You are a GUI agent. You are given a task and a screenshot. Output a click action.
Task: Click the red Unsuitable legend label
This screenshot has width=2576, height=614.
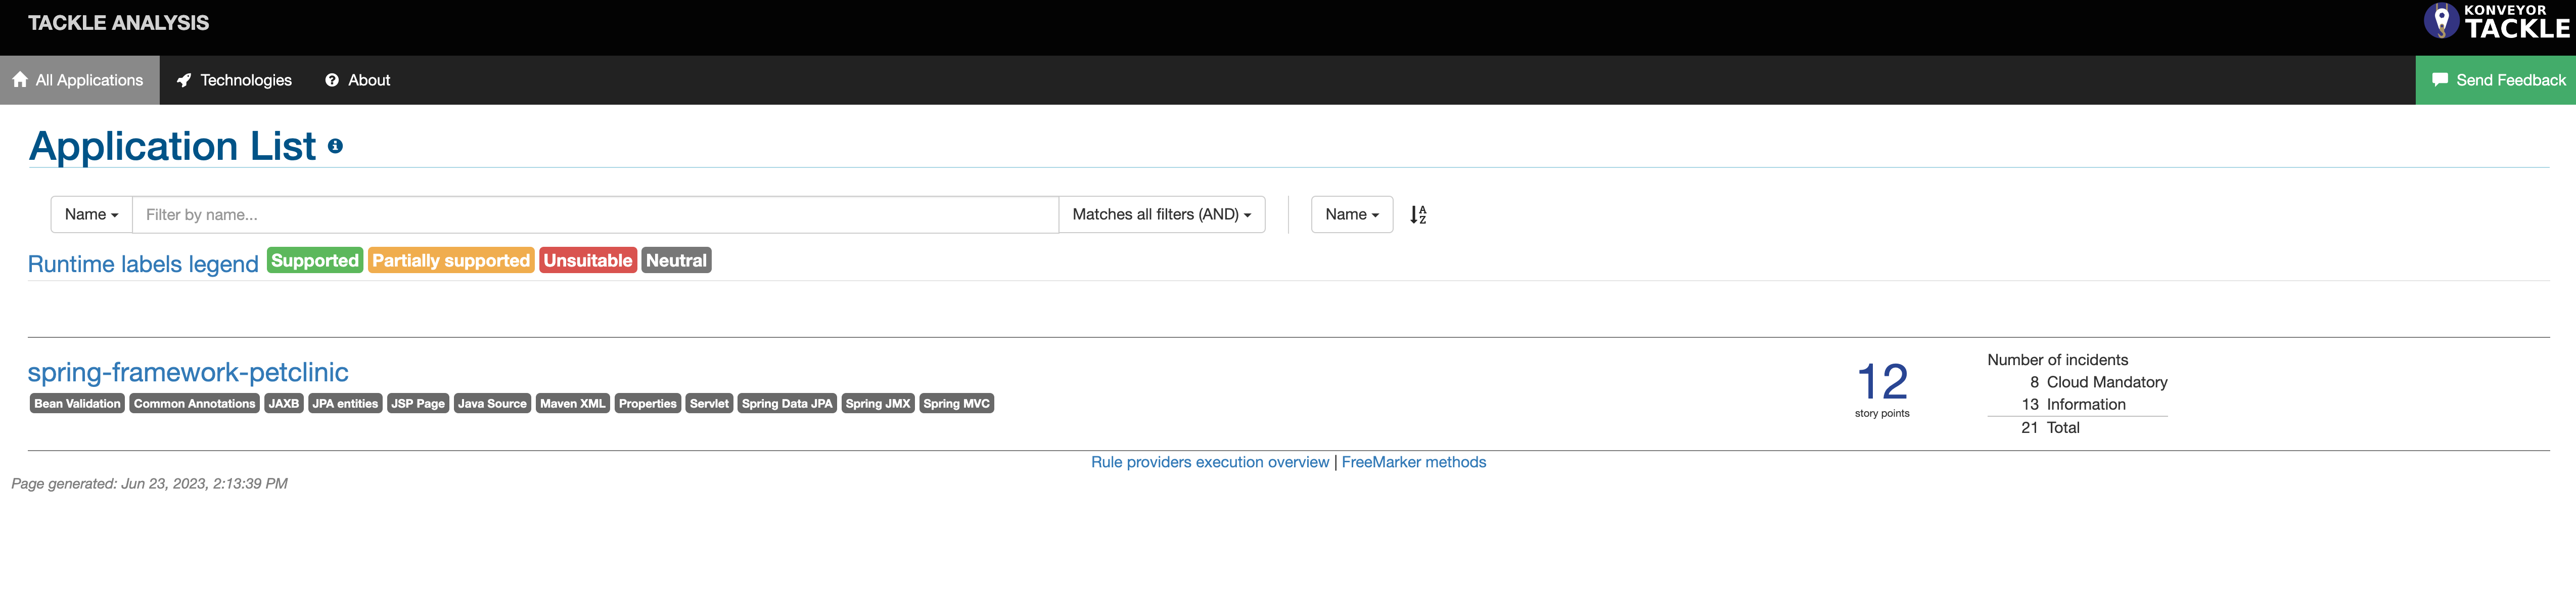pos(587,261)
